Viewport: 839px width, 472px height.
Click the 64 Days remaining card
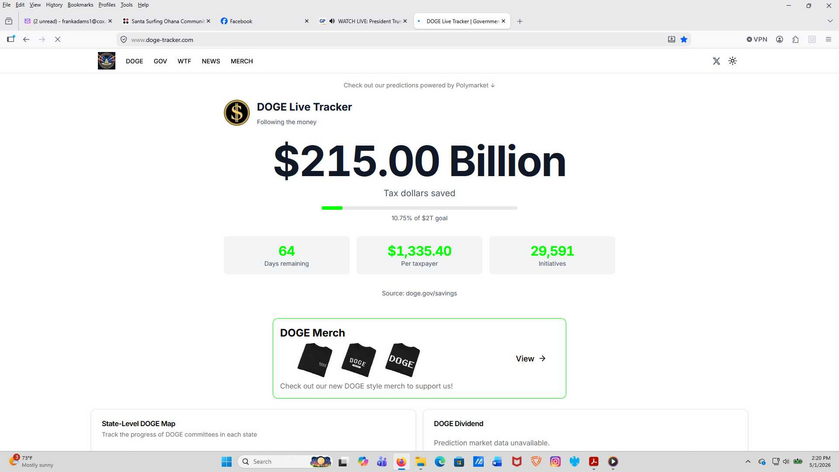tap(286, 255)
